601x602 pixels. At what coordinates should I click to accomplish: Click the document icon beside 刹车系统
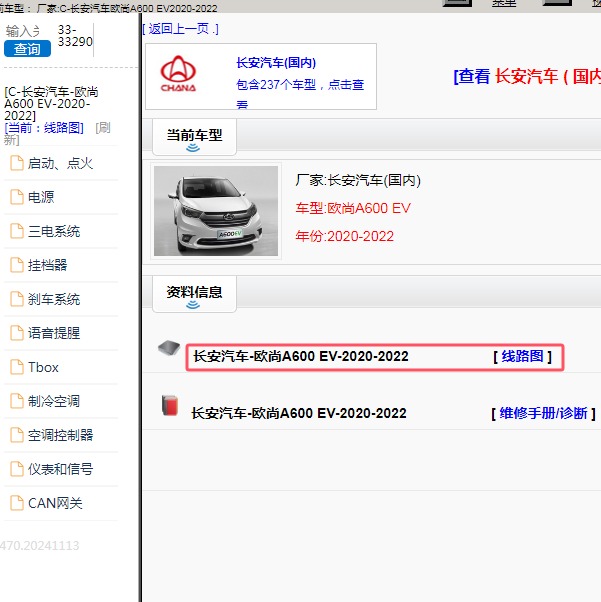17,299
